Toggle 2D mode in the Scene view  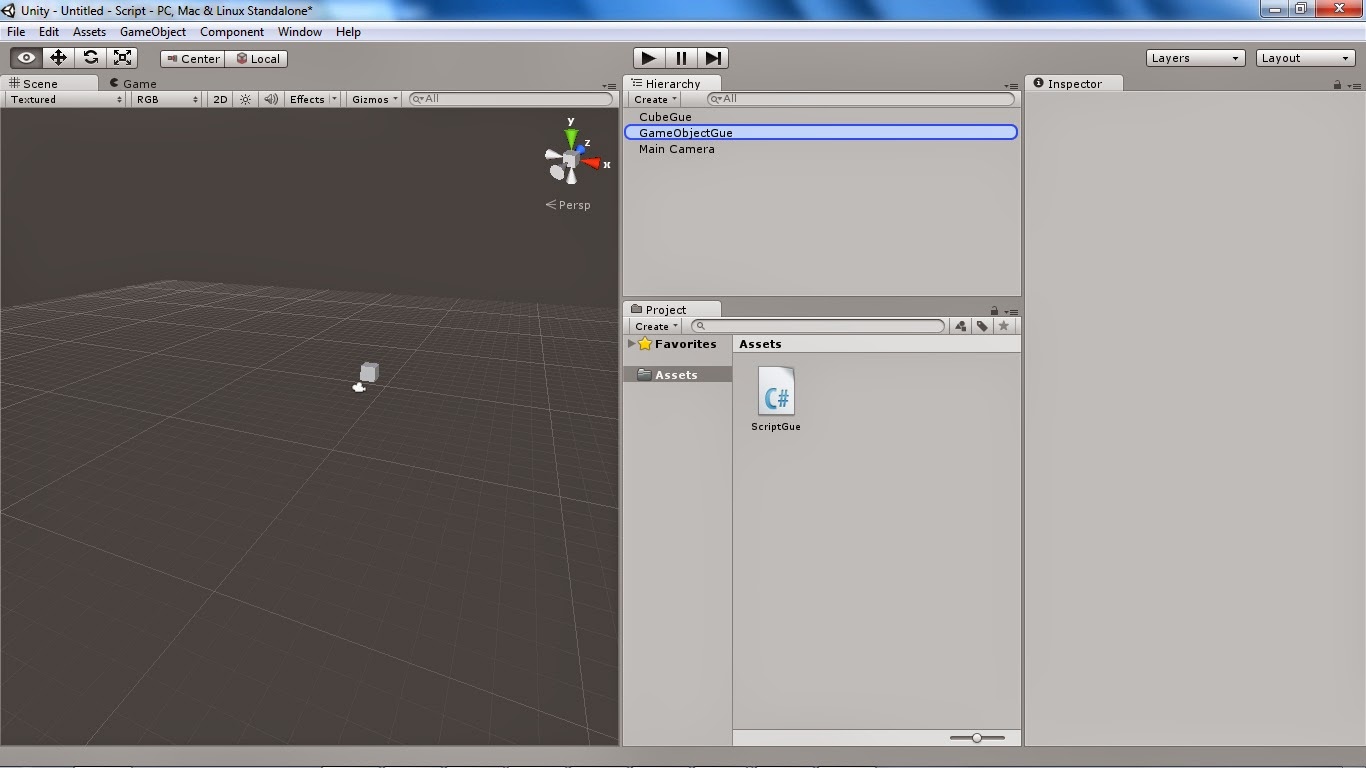219,98
